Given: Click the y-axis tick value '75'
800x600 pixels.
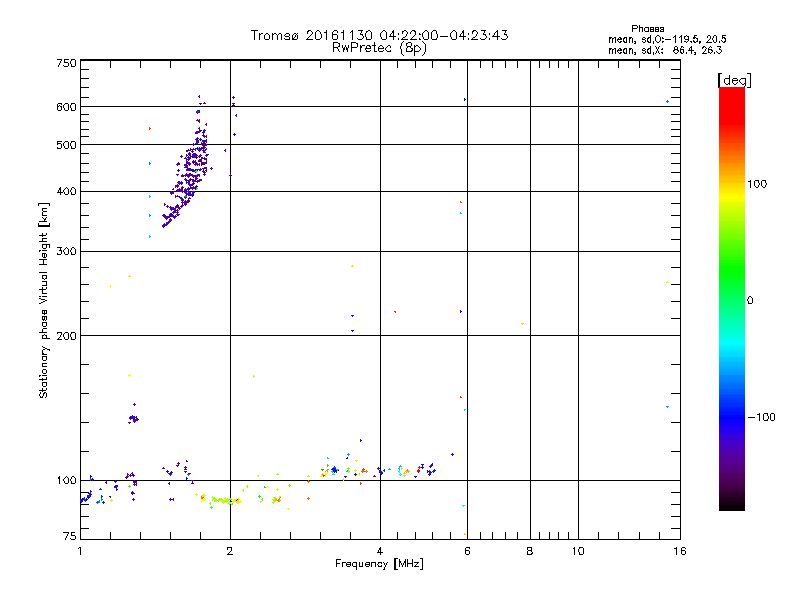Looking at the screenshot, I should tap(70, 536).
